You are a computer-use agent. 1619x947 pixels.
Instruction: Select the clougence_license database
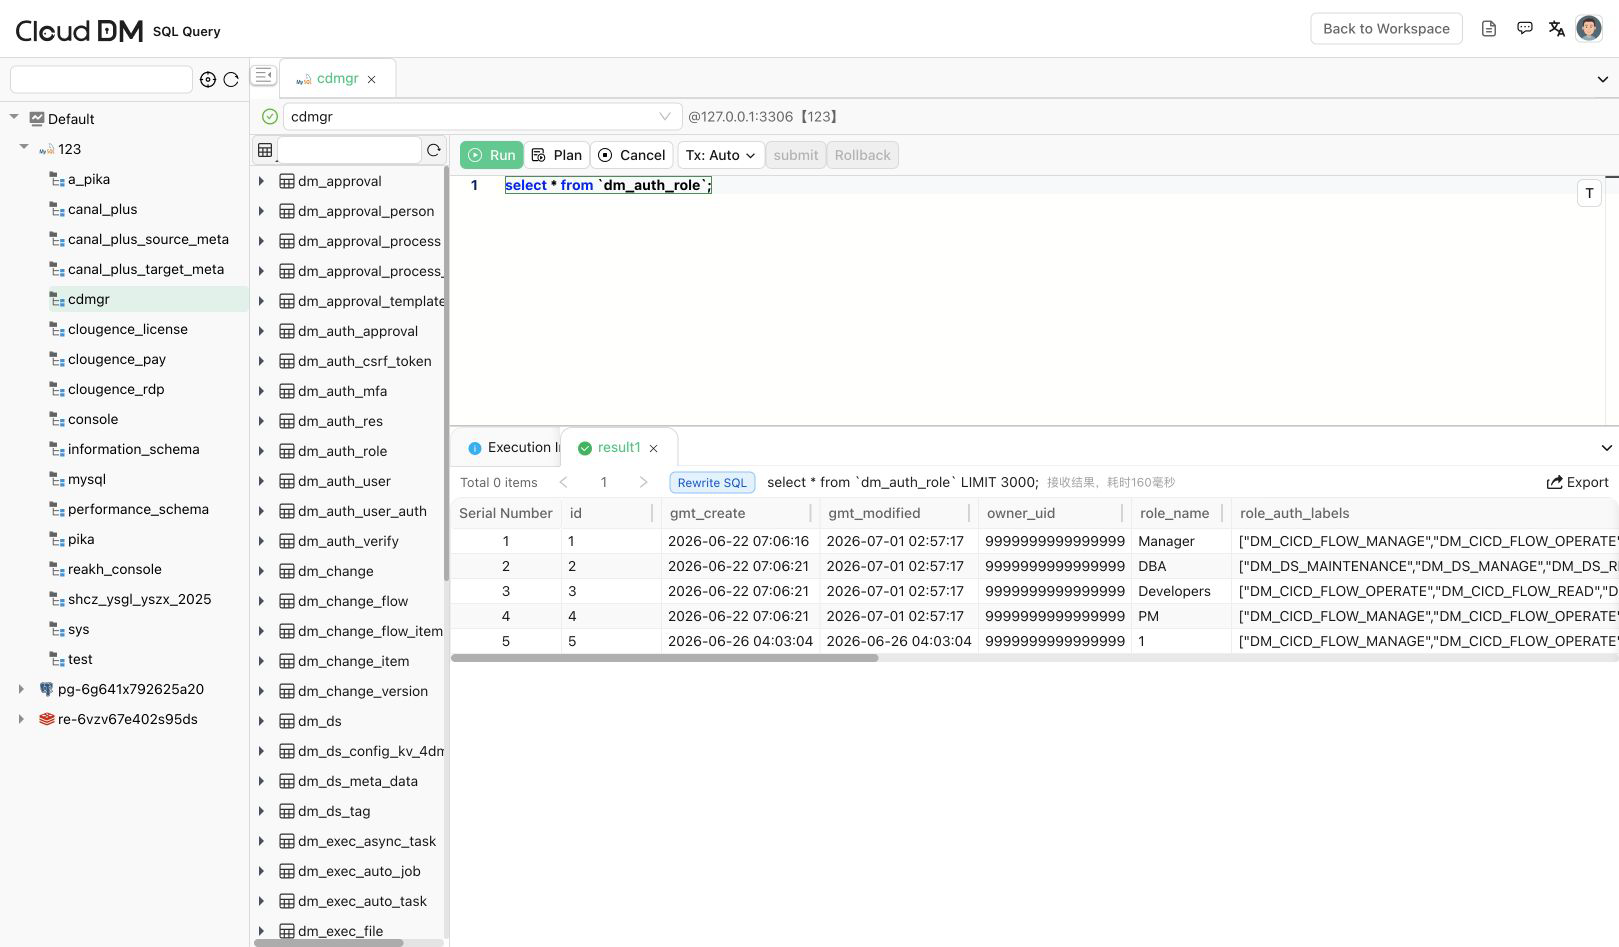pos(127,329)
